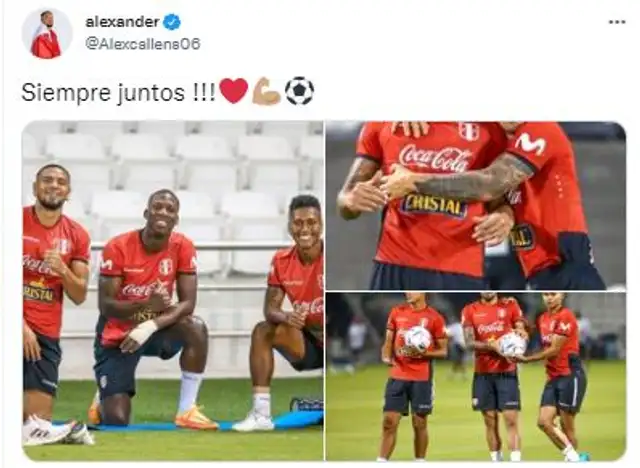Click the orange boot in left photo
640x468 pixels.
click(x=196, y=417)
